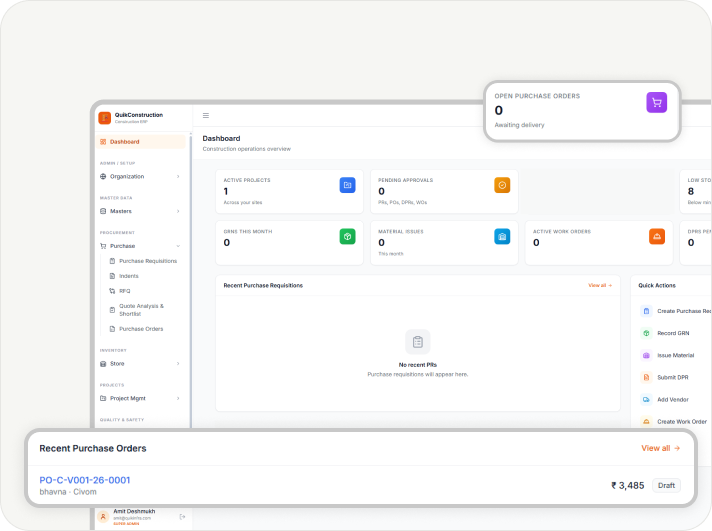This screenshot has height=531, width=712.
Task: Click the orange Active Work Orders icon
Action: pyautogui.click(x=657, y=237)
